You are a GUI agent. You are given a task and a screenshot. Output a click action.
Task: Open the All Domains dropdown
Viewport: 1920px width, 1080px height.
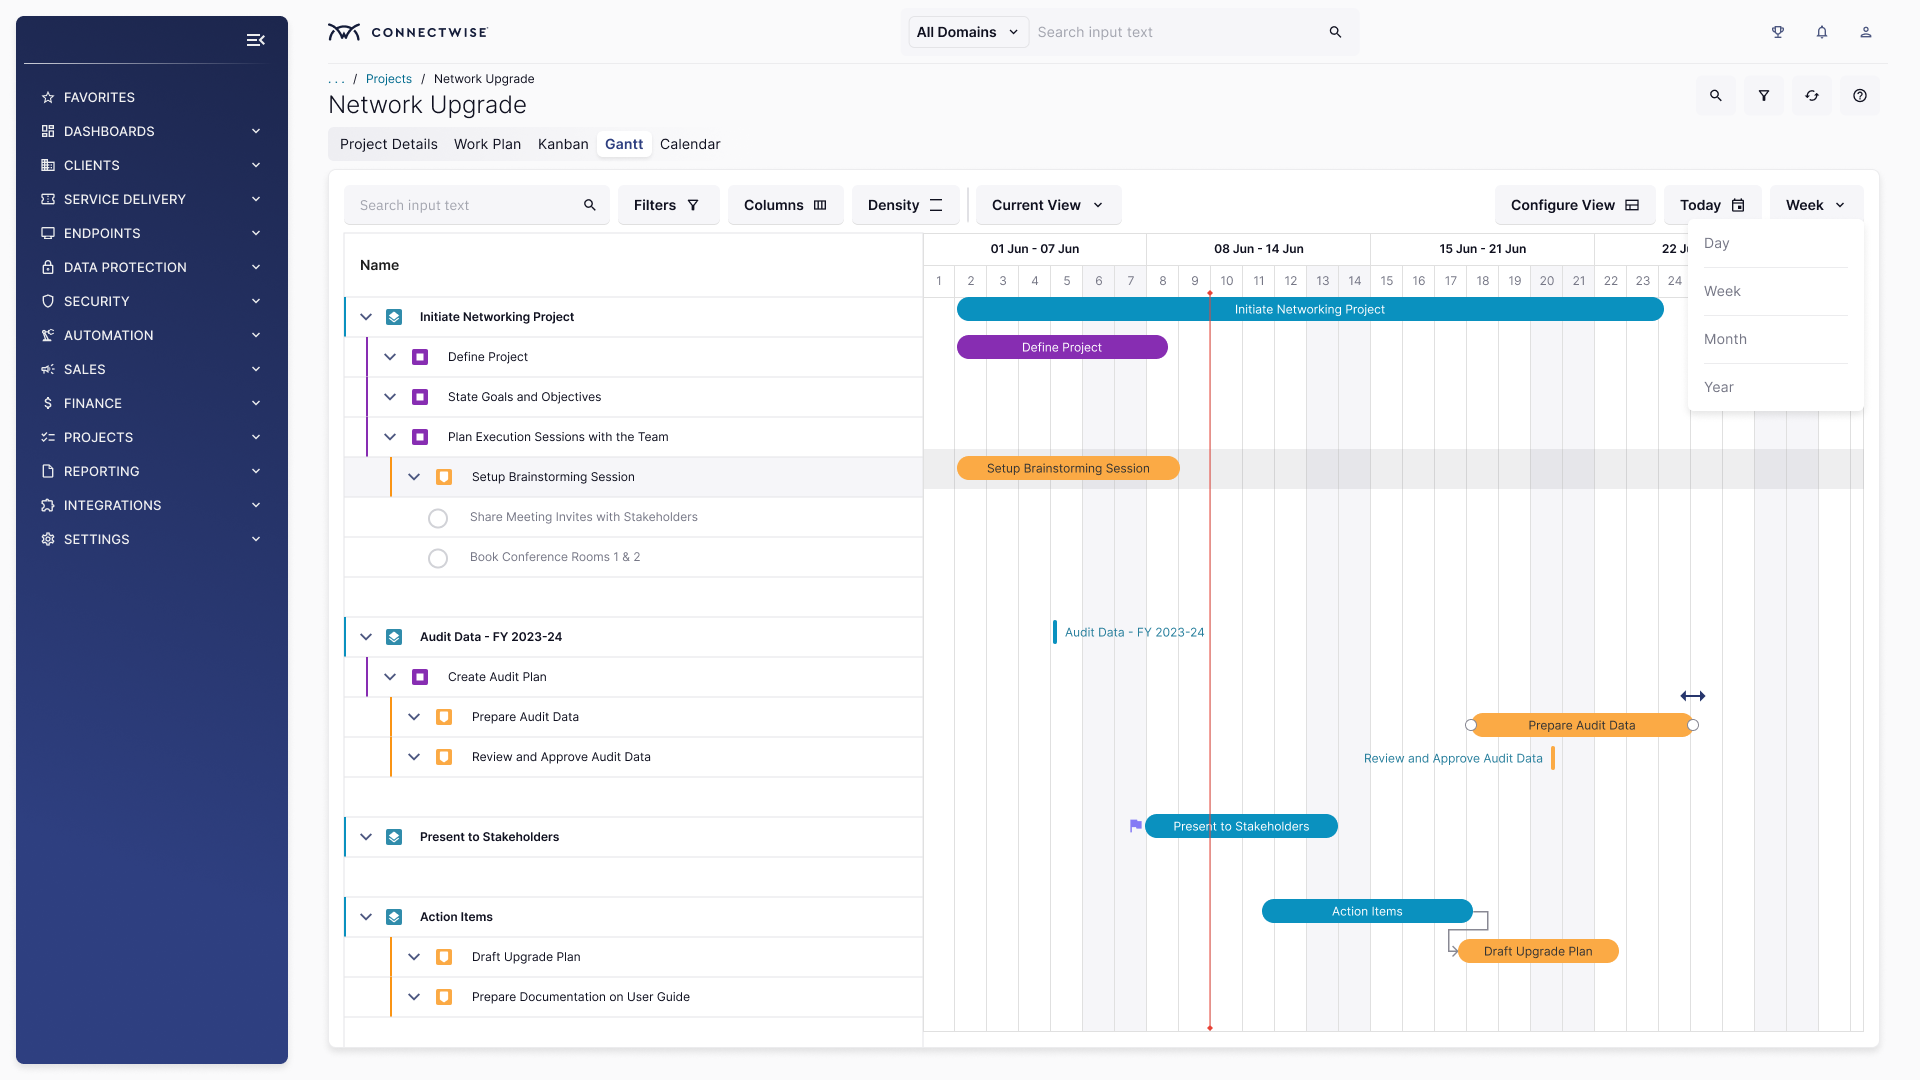click(x=967, y=32)
